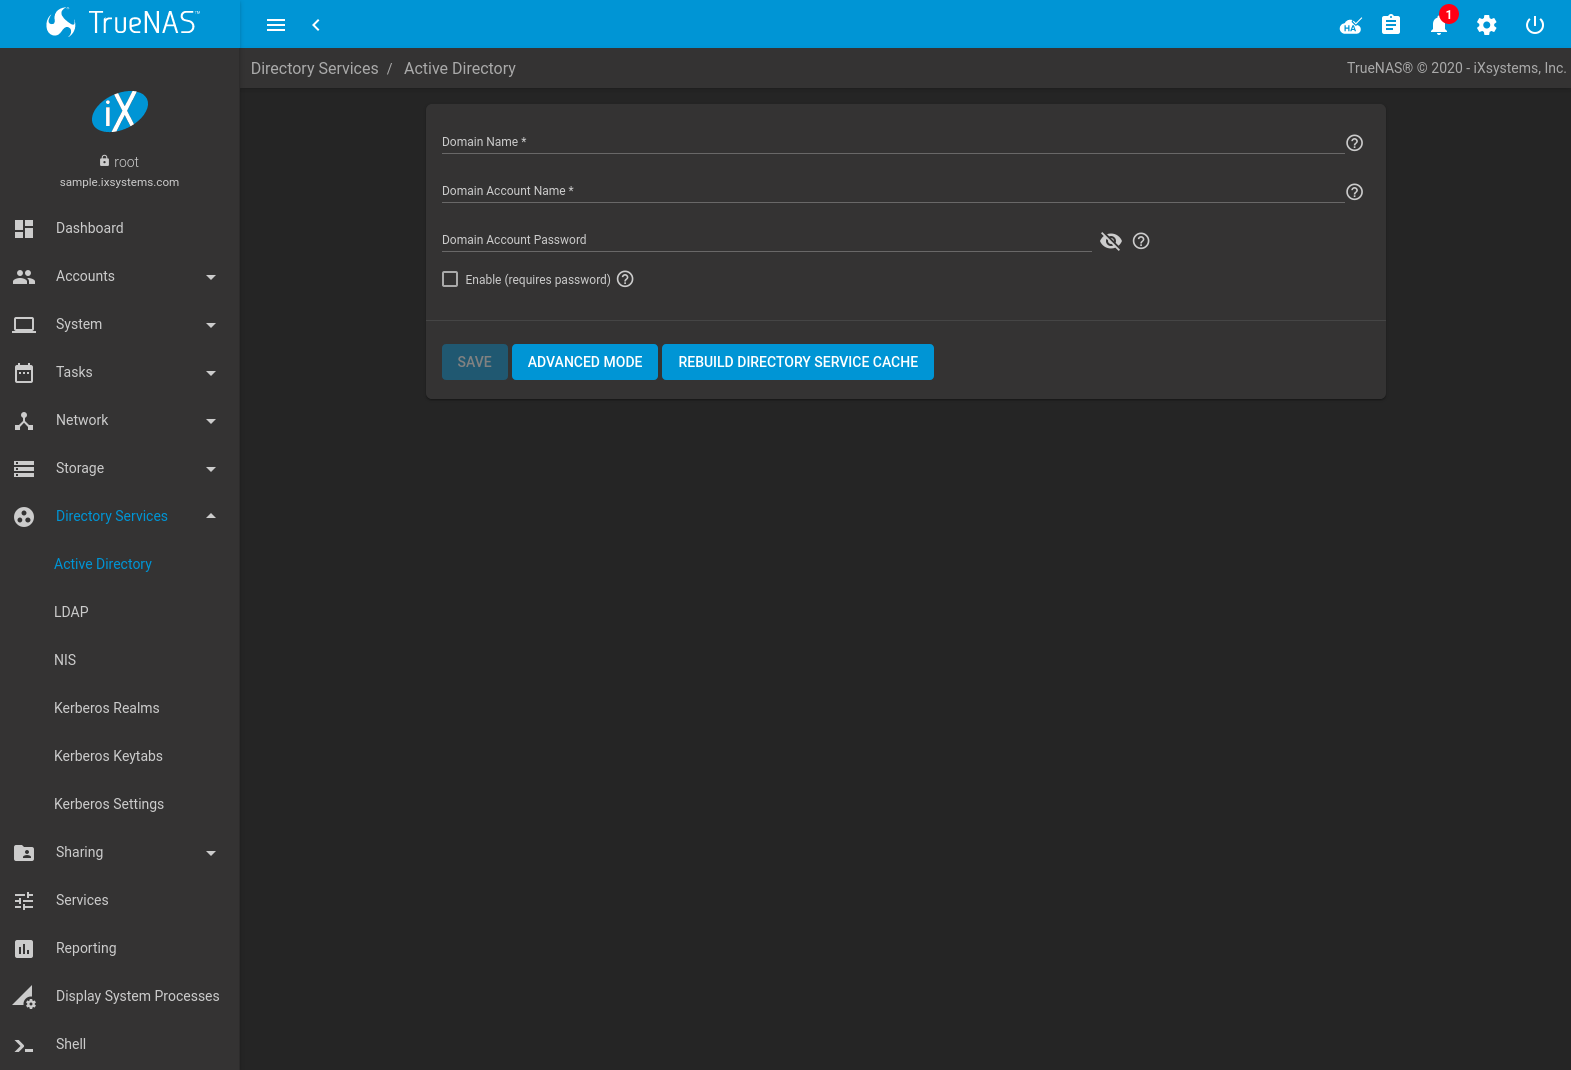The width and height of the screenshot is (1571, 1070).
Task: Enable Active Directory checkbox
Action: pos(450,279)
